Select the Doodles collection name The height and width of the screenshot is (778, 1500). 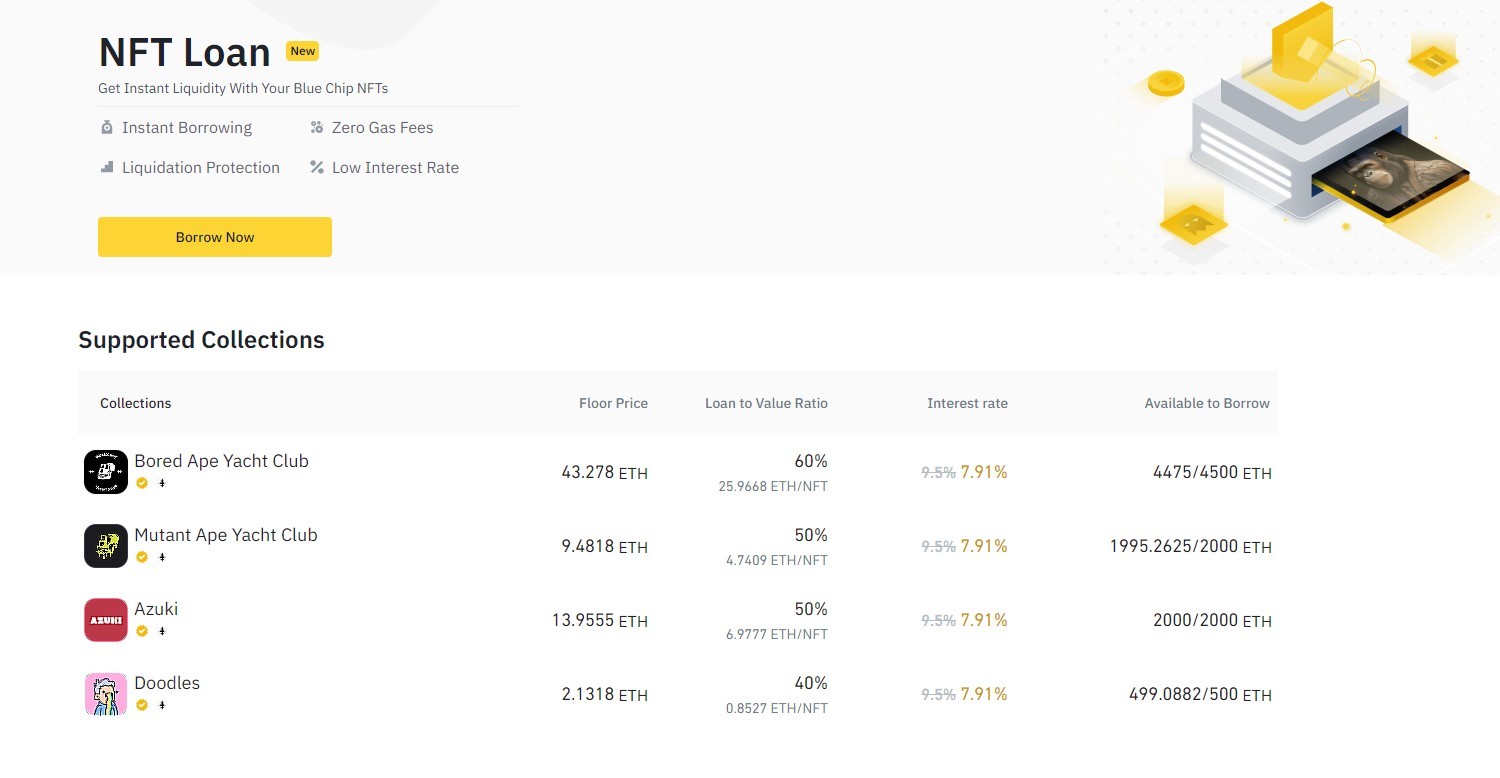167,683
